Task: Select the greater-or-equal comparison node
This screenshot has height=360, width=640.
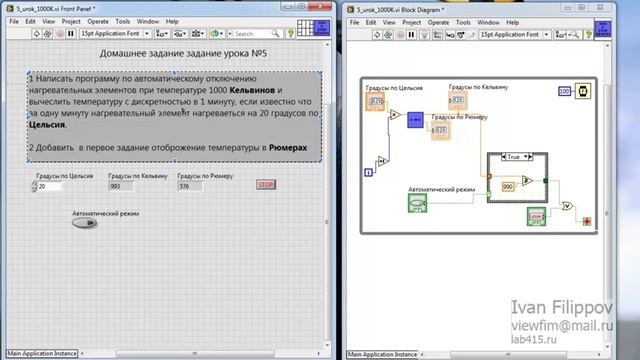Action: 527,180
